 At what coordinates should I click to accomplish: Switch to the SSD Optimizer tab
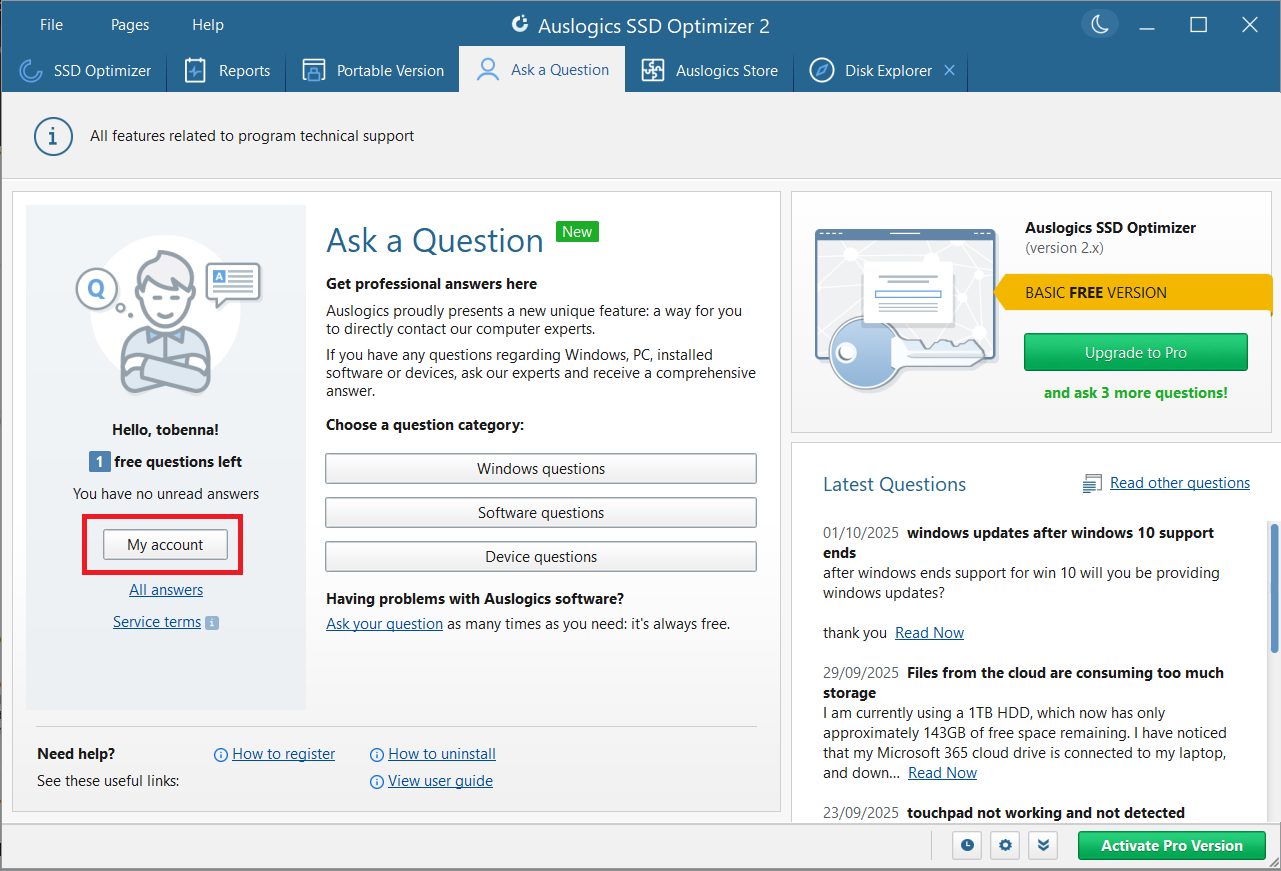[x=86, y=71]
